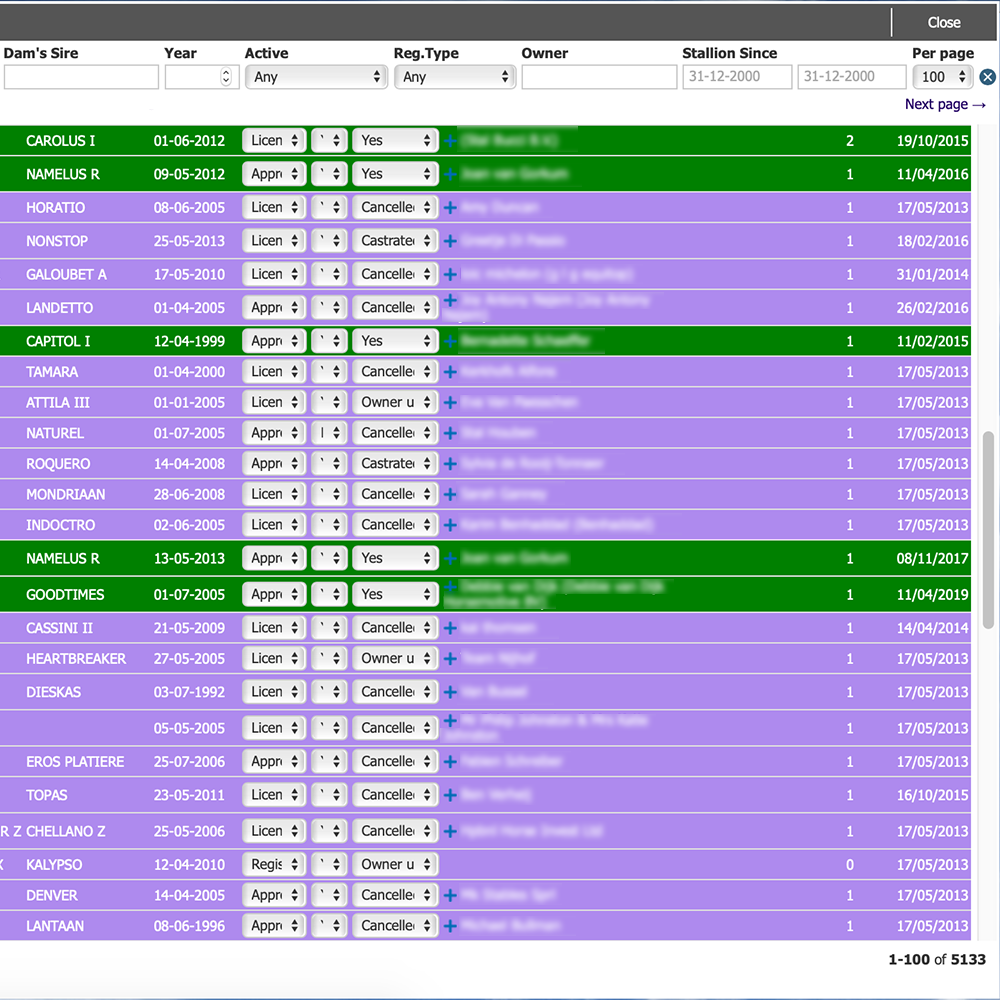Screen dimensions: 1000x1000
Task: Open the Active filter dropdown set to Any
Action: (x=316, y=76)
